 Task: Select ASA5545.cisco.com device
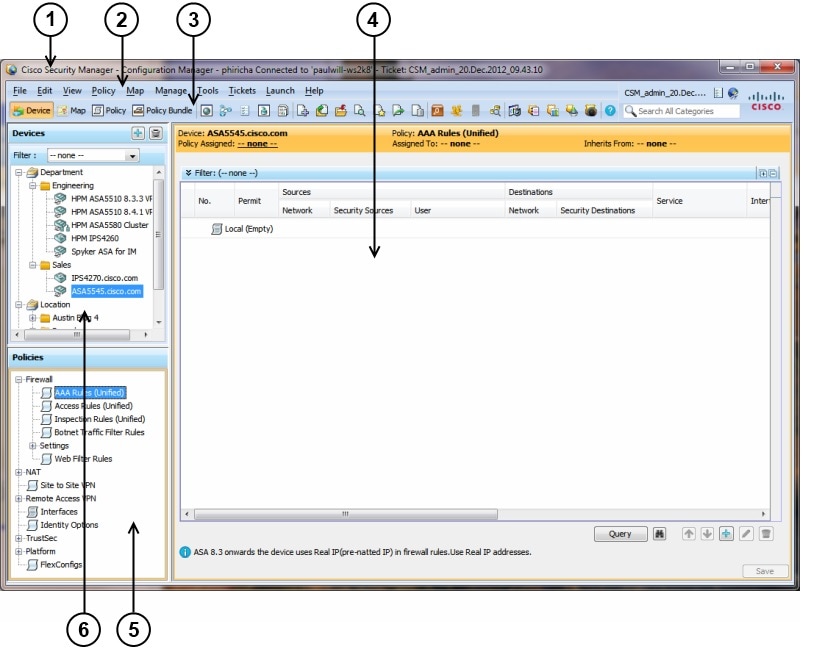tap(107, 291)
